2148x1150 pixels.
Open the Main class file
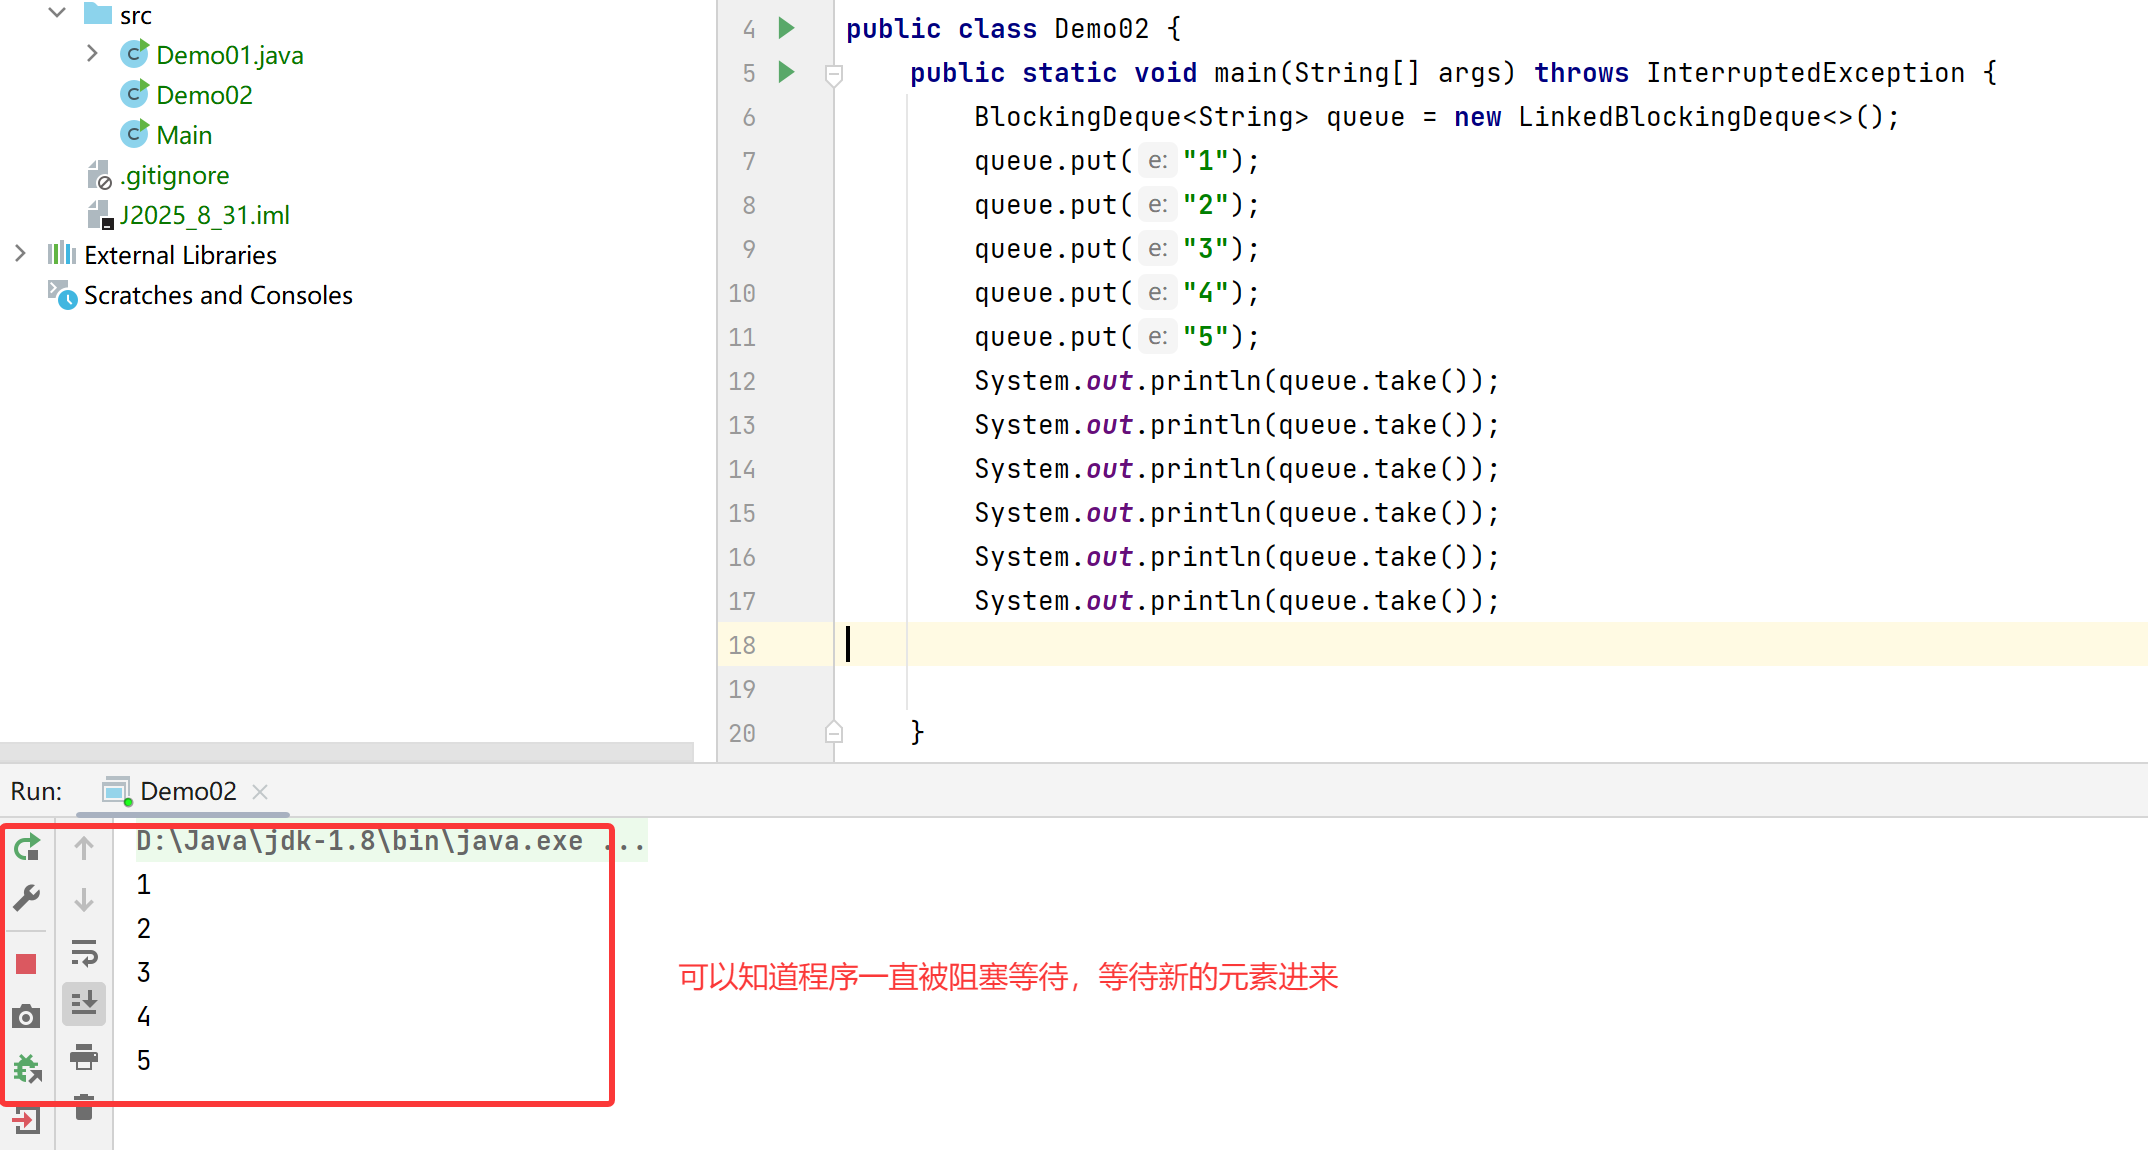point(184,135)
